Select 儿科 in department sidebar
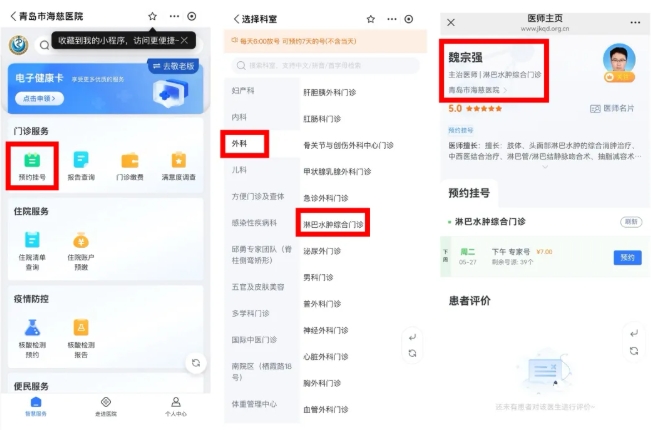The image size is (651, 430). (240, 170)
